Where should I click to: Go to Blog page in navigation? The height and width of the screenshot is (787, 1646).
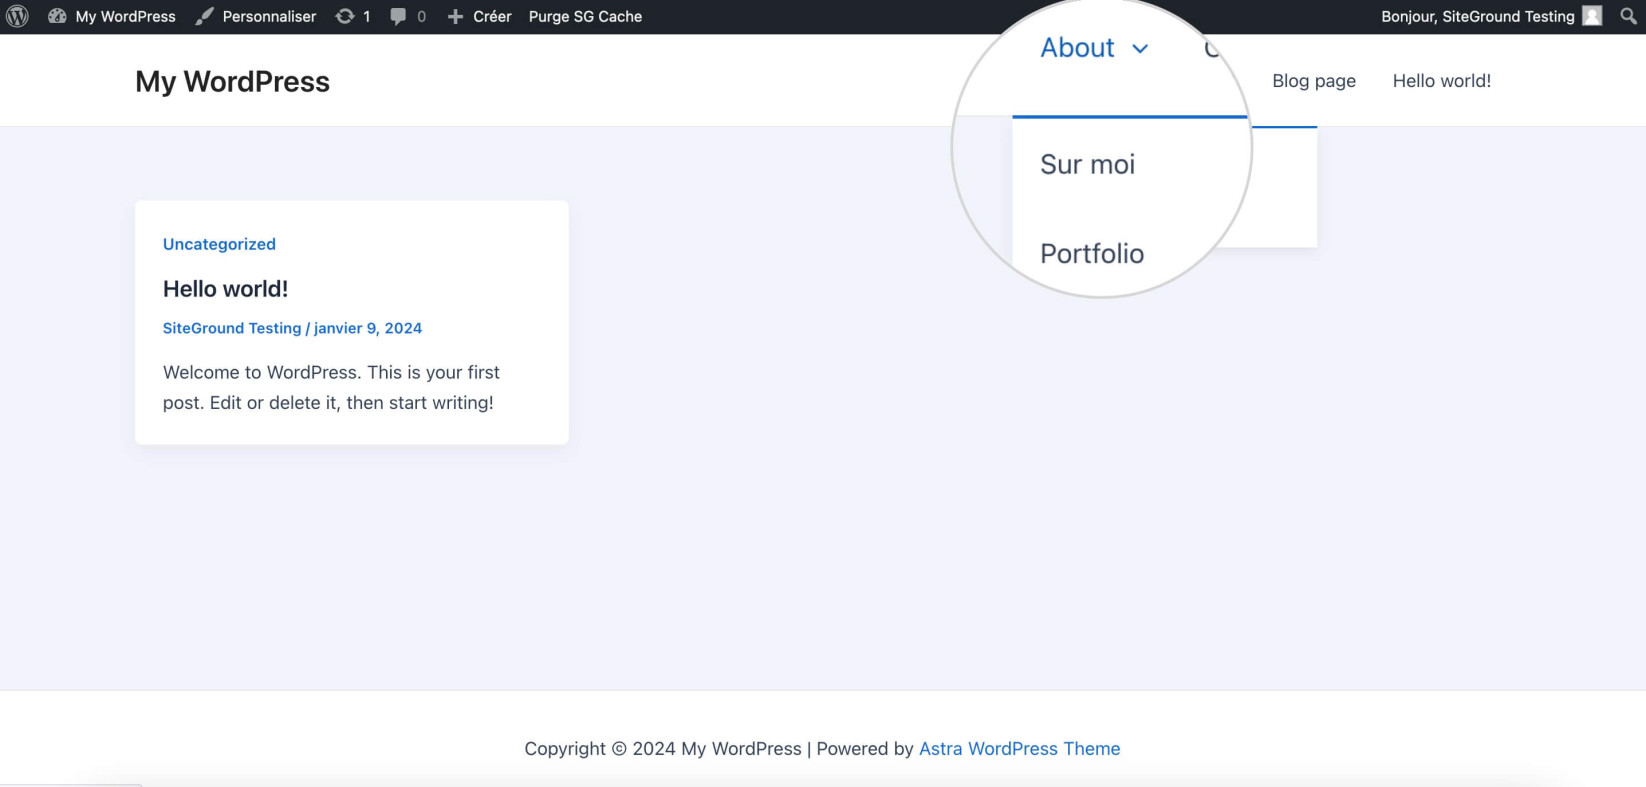coord(1314,81)
